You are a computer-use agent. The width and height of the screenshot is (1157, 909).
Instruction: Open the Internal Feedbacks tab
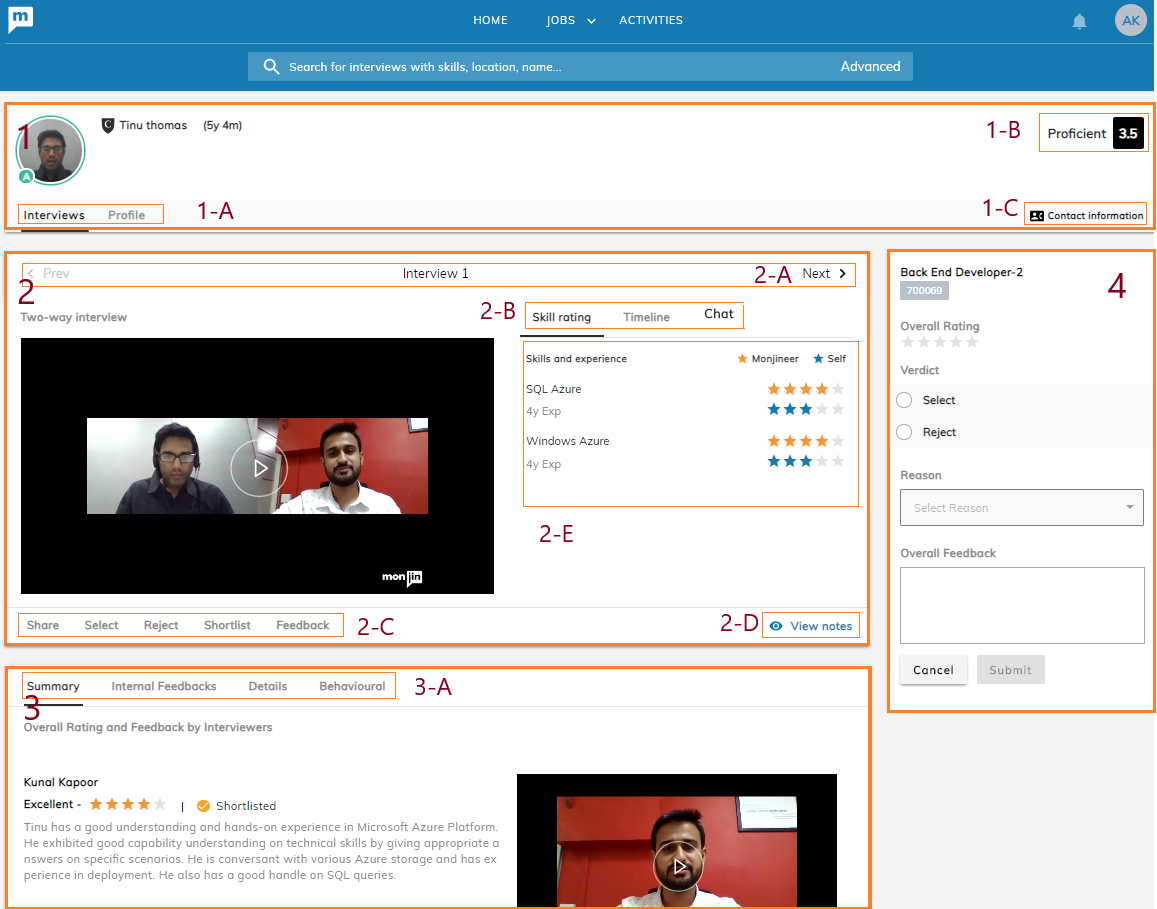coord(164,686)
